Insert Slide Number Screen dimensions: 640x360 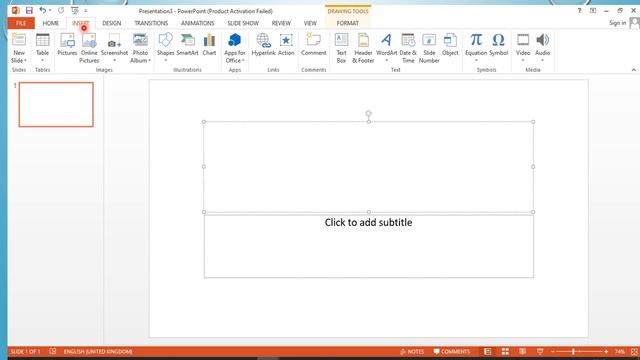click(429, 48)
